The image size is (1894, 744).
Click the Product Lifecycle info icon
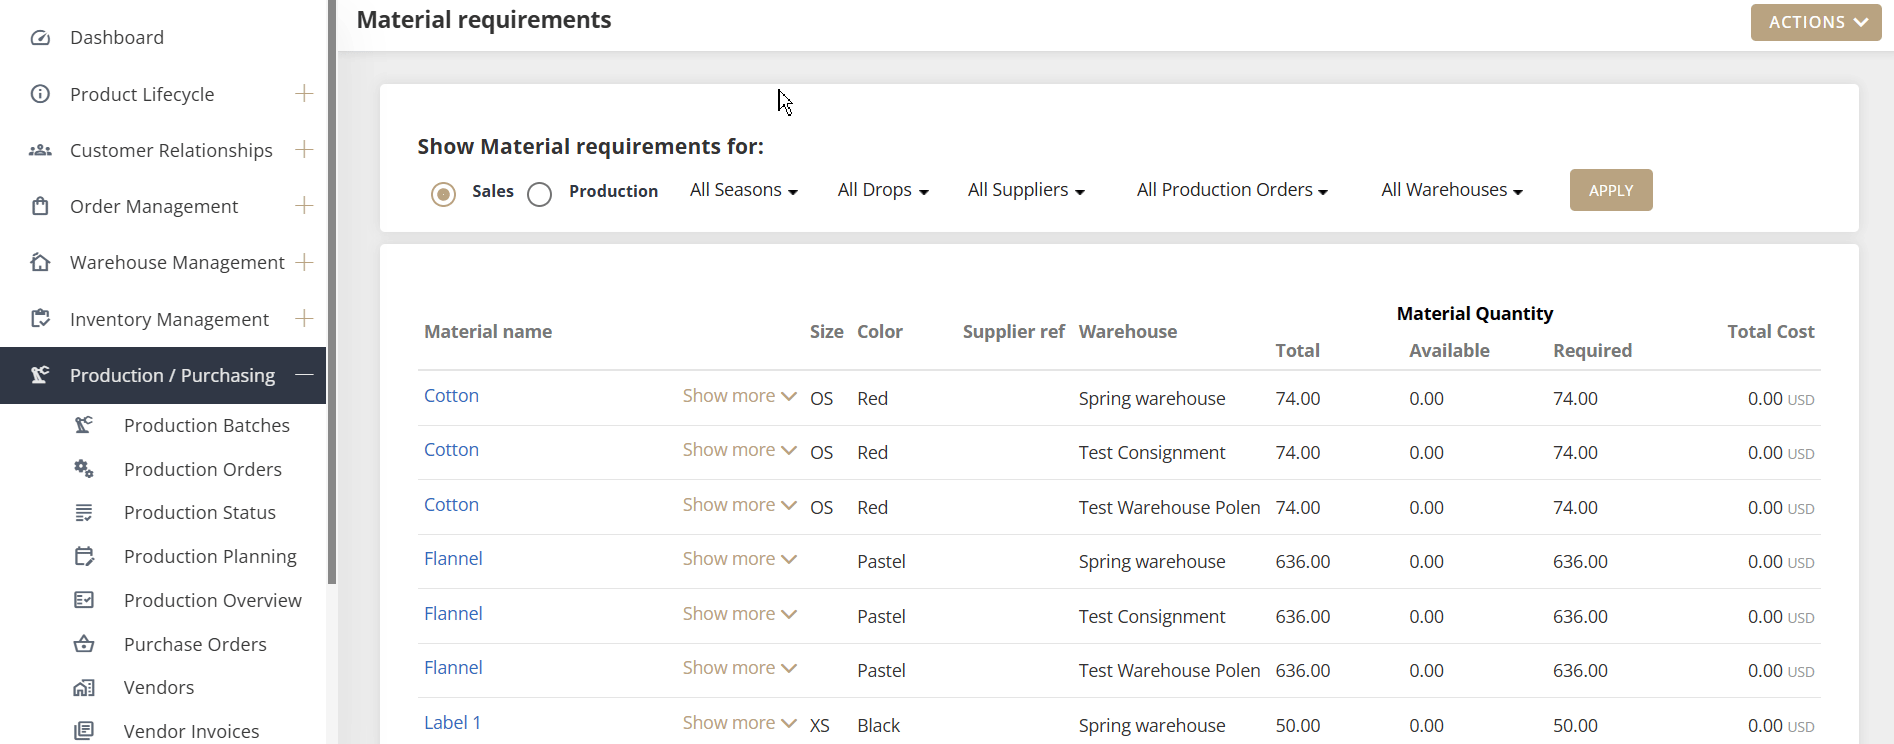[x=40, y=94]
